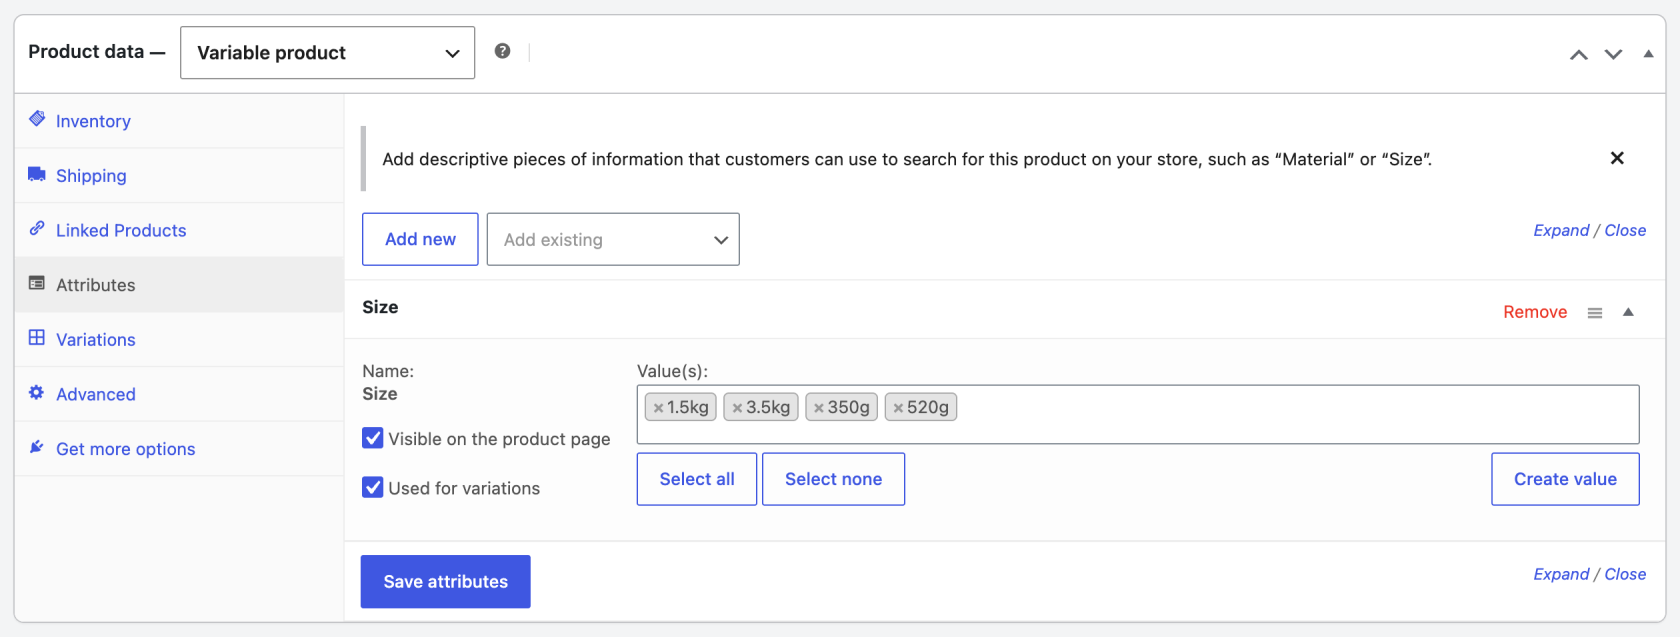Click Select none button

(x=833, y=479)
